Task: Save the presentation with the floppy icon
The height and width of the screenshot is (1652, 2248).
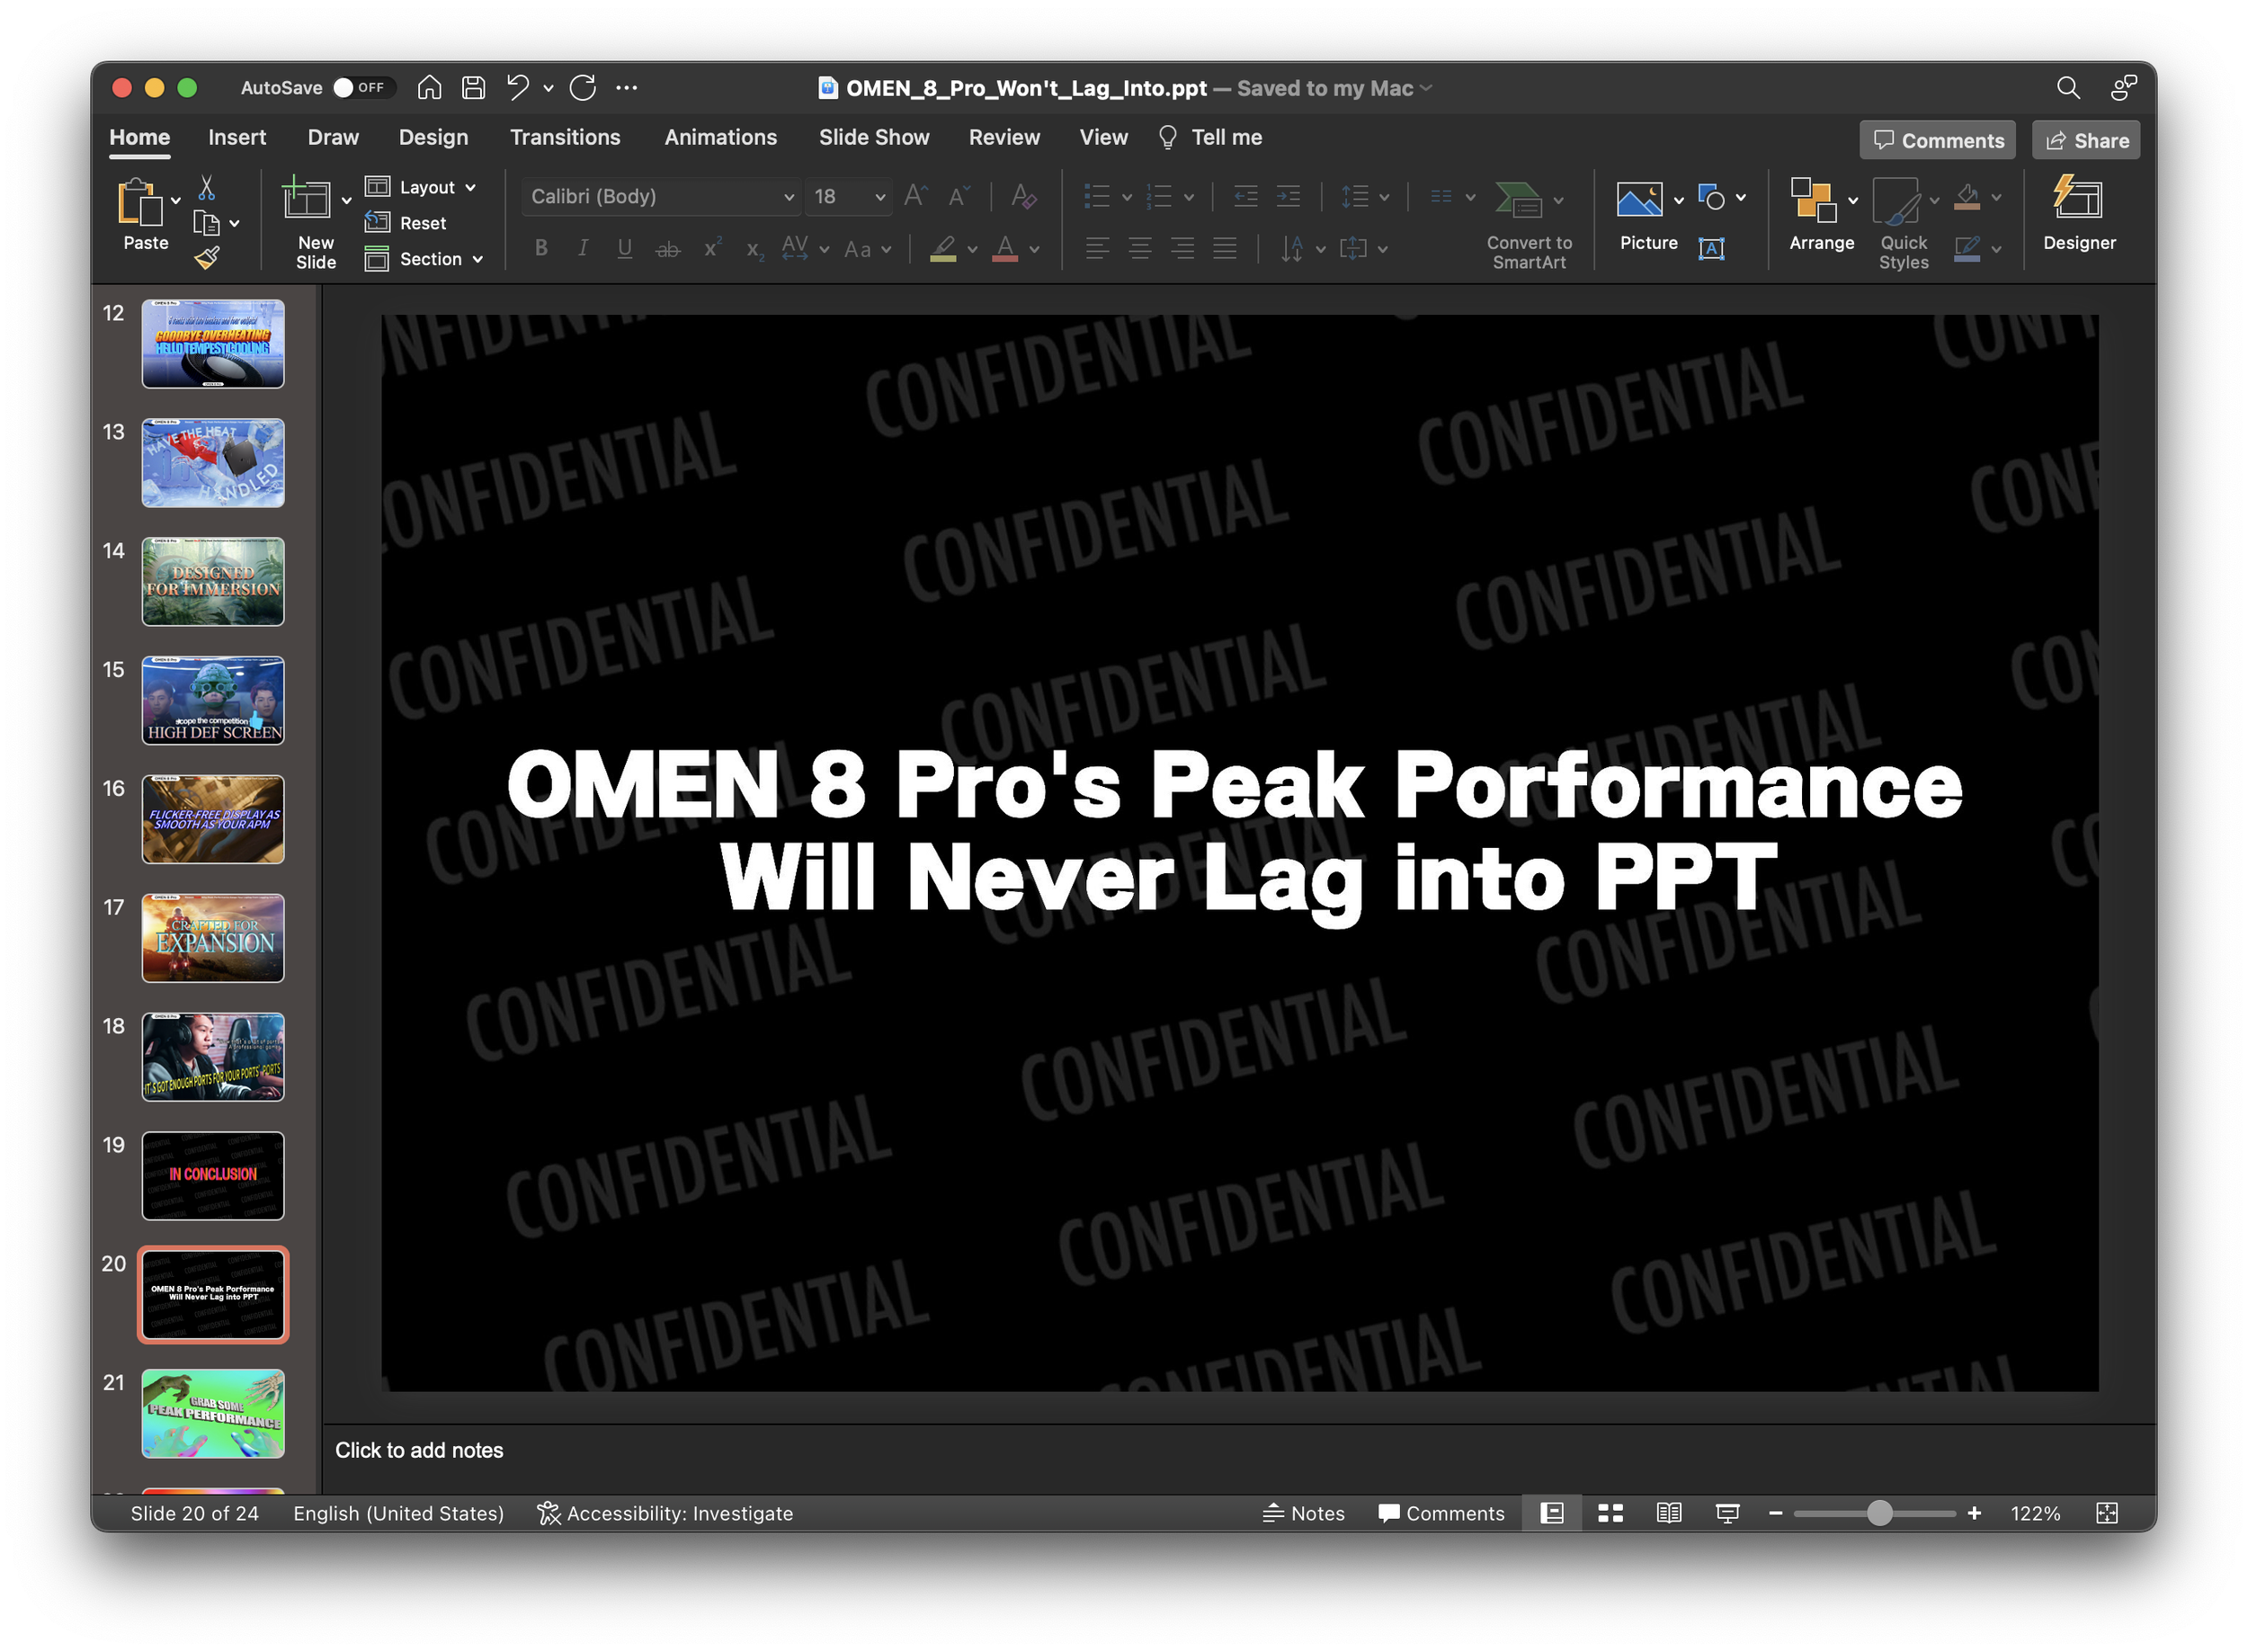Action: pyautogui.click(x=473, y=88)
